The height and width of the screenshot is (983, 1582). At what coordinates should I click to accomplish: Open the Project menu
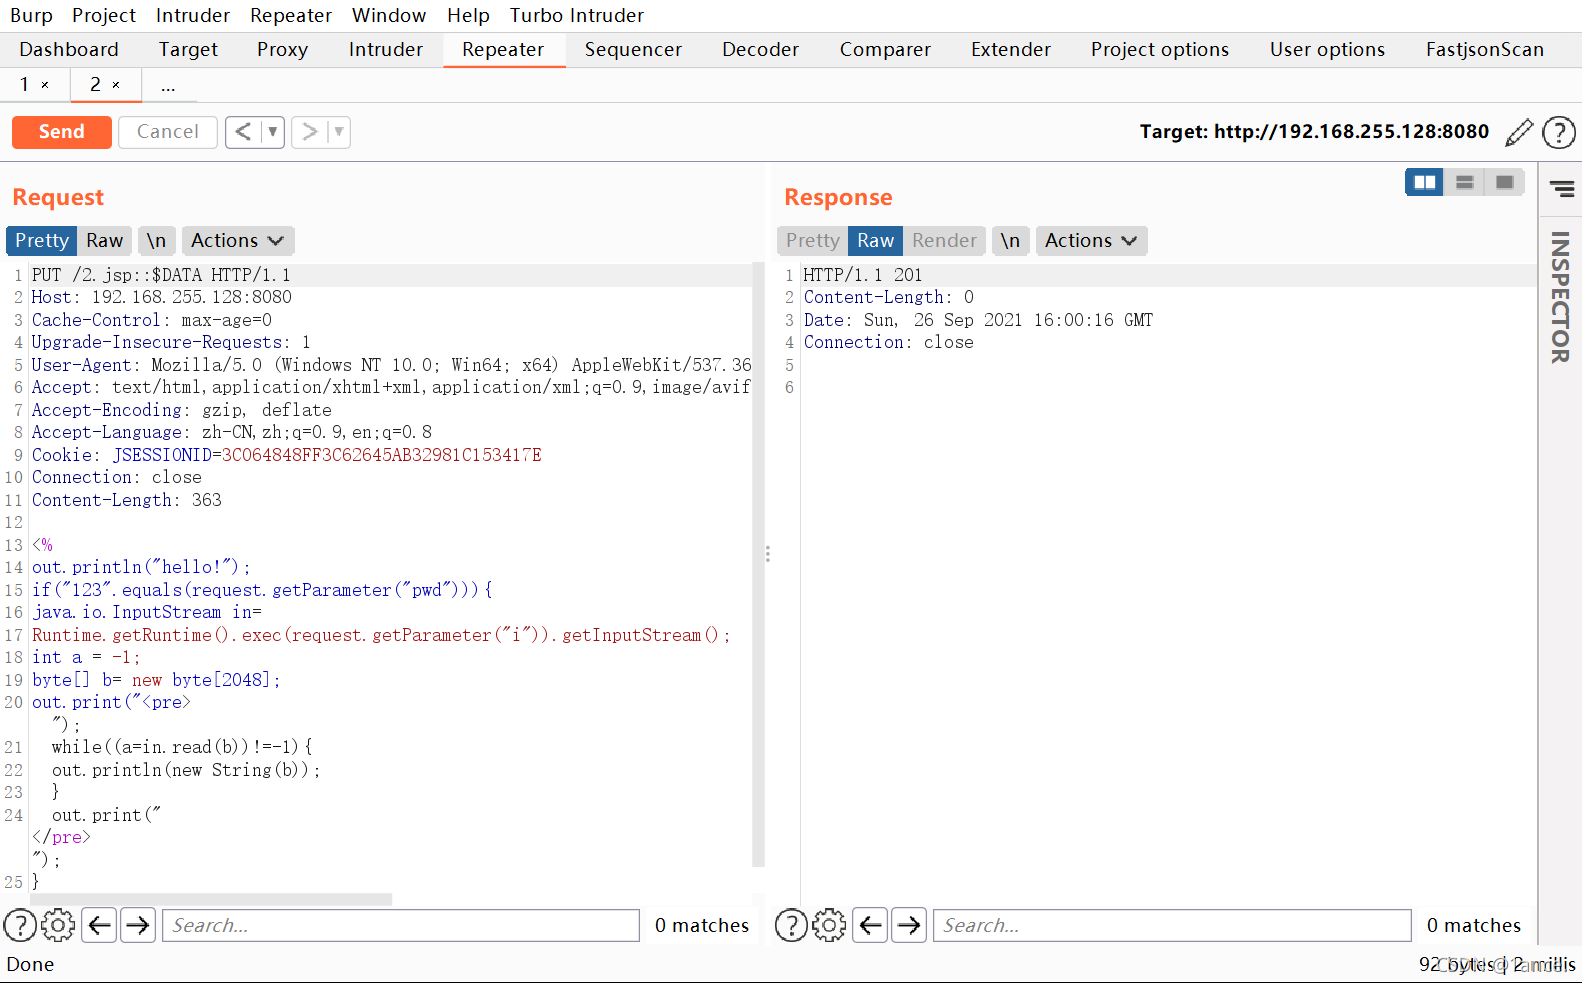pyautogui.click(x=104, y=15)
